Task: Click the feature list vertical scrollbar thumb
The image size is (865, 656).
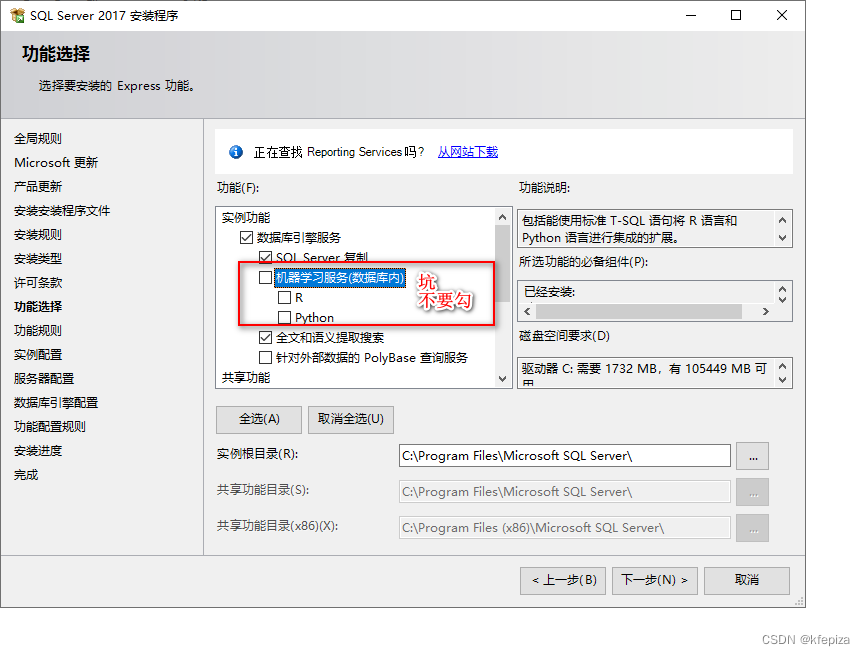Action: tap(502, 264)
